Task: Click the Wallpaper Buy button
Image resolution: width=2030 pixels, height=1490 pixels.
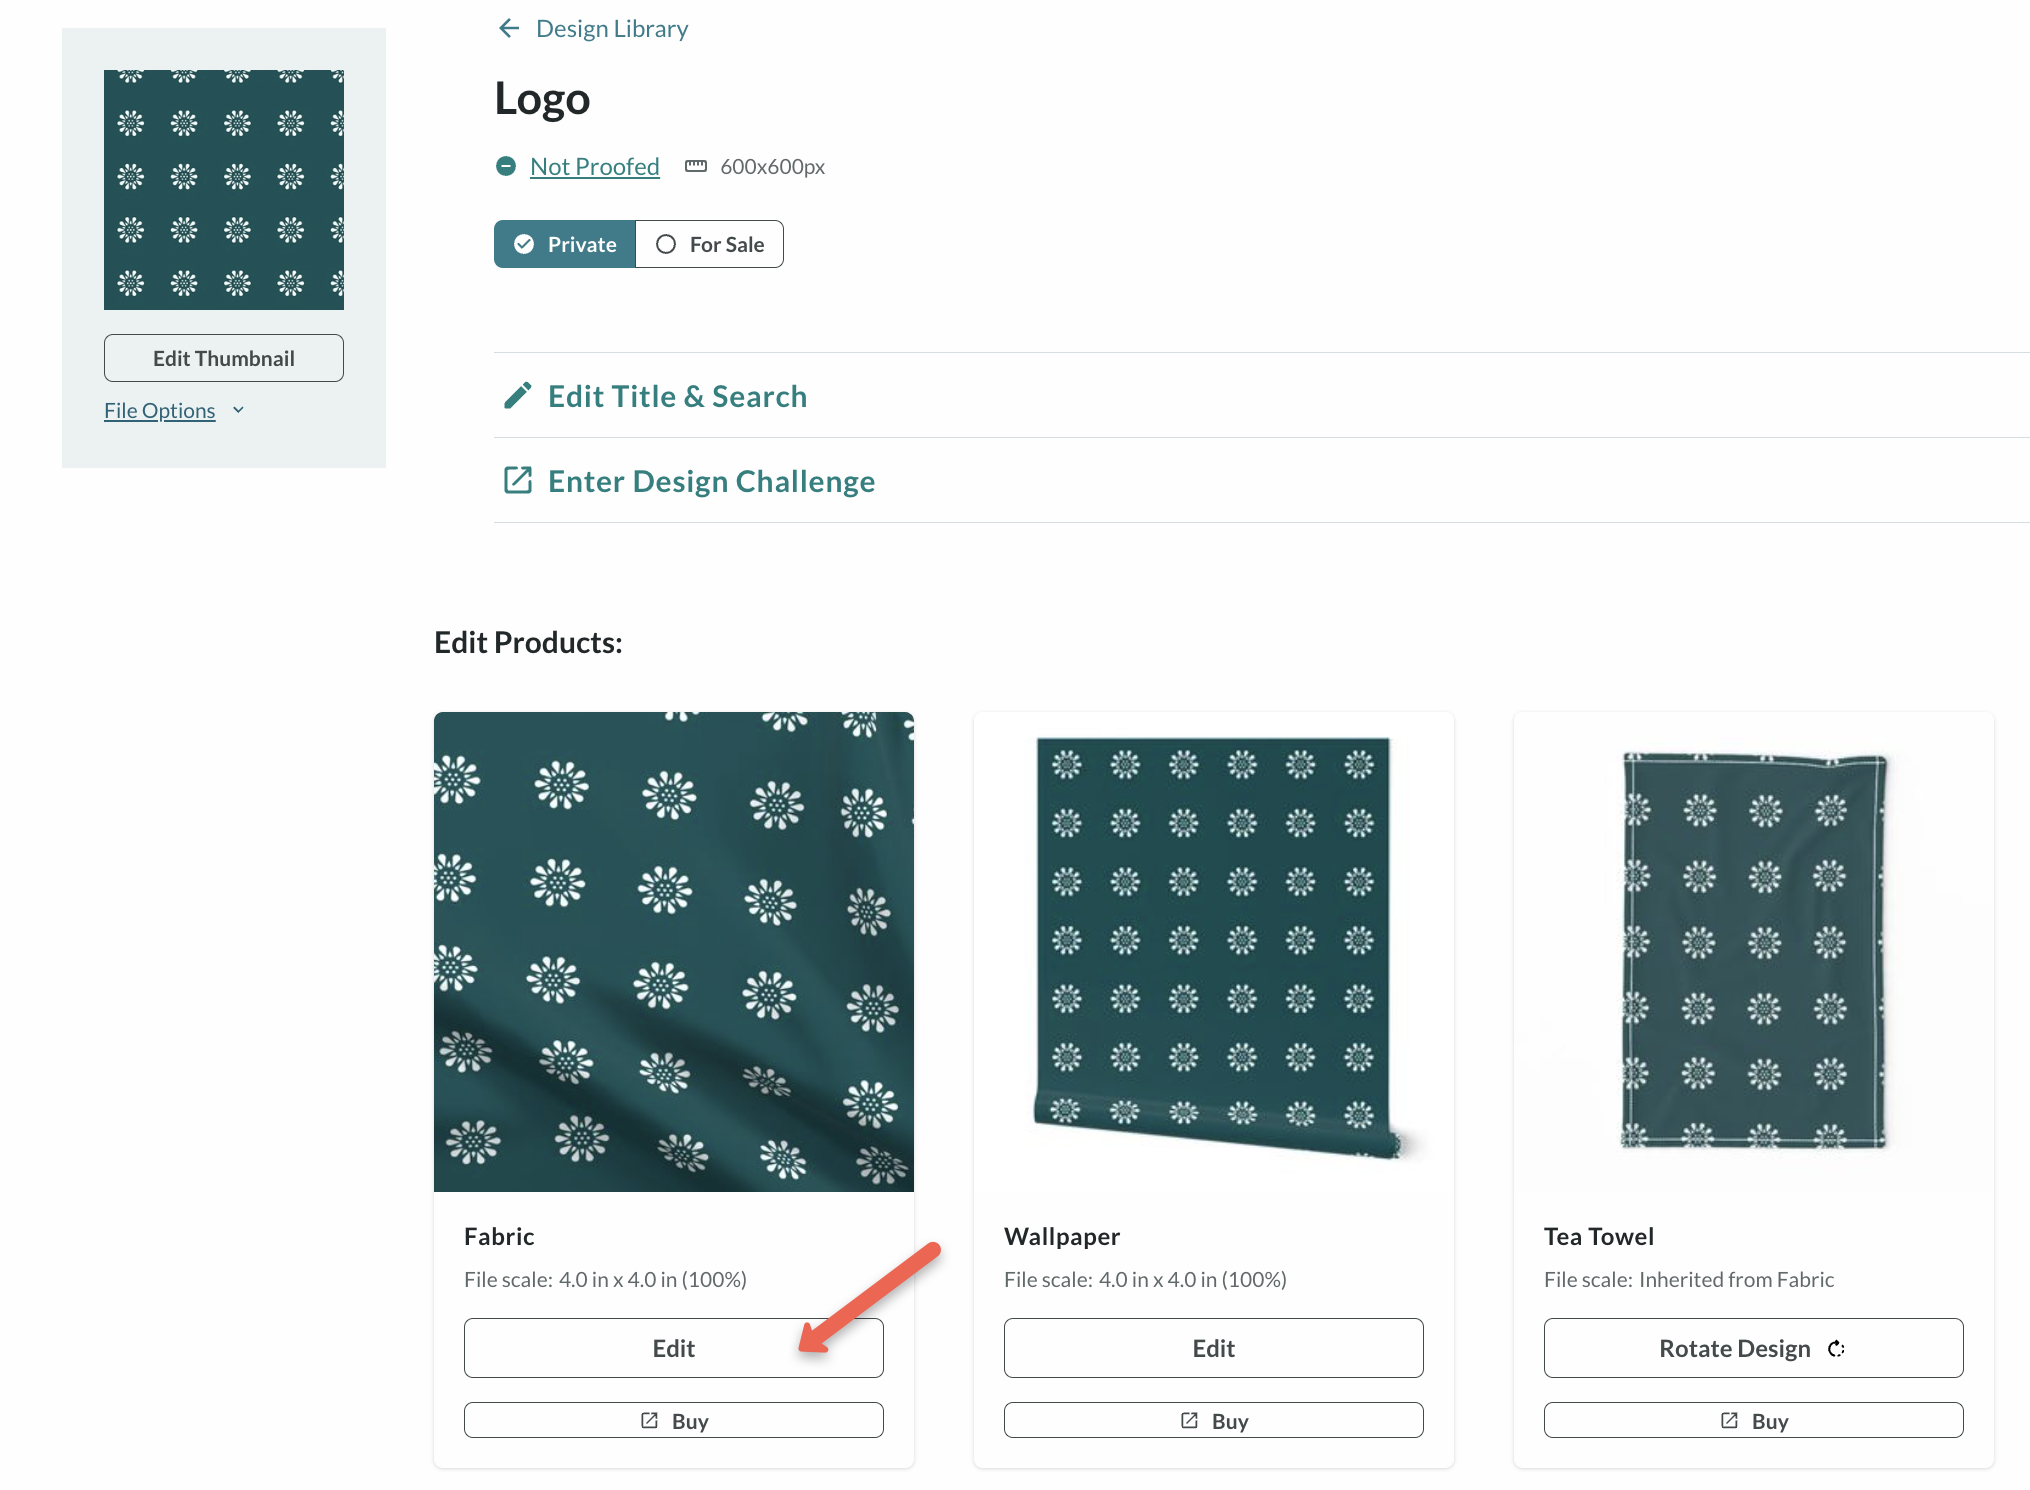Action: tap(1213, 1420)
